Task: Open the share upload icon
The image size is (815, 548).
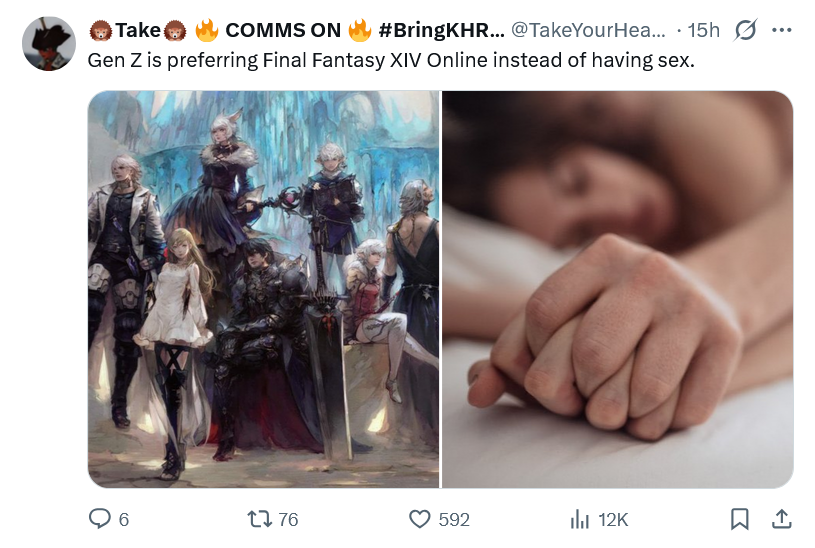Action: 781,519
